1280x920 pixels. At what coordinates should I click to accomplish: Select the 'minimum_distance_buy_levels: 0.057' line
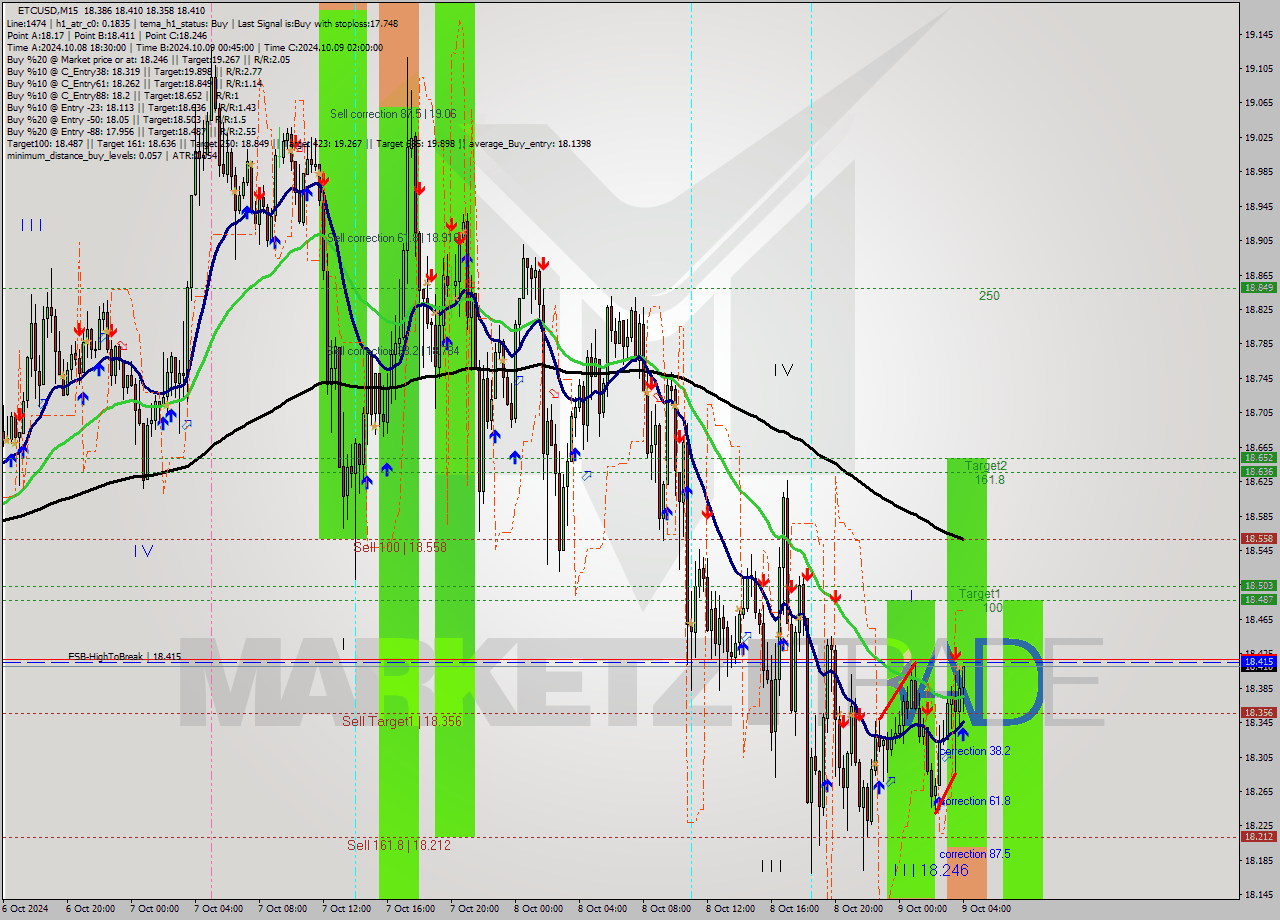(112, 155)
